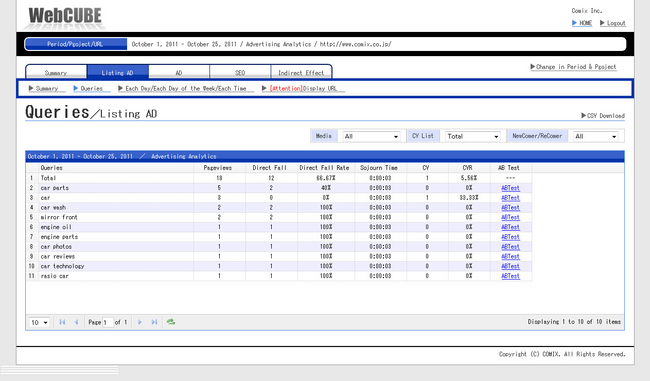Click the page number input field
The width and height of the screenshot is (650, 381).
point(108,322)
